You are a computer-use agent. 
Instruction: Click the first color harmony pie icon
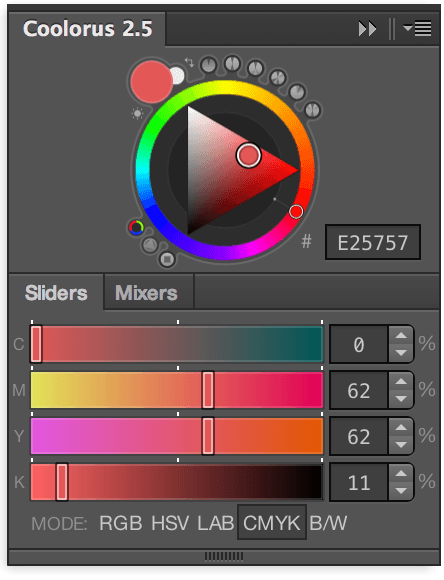click(x=208, y=65)
